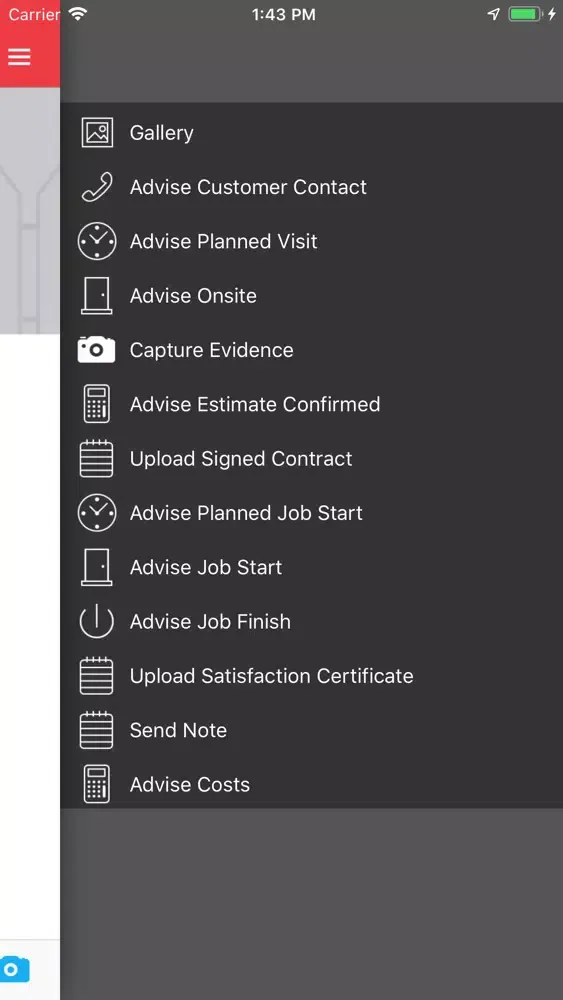Tap calculator icon next to Advise Costs
The height and width of the screenshot is (1000, 563).
tap(97, 784)
